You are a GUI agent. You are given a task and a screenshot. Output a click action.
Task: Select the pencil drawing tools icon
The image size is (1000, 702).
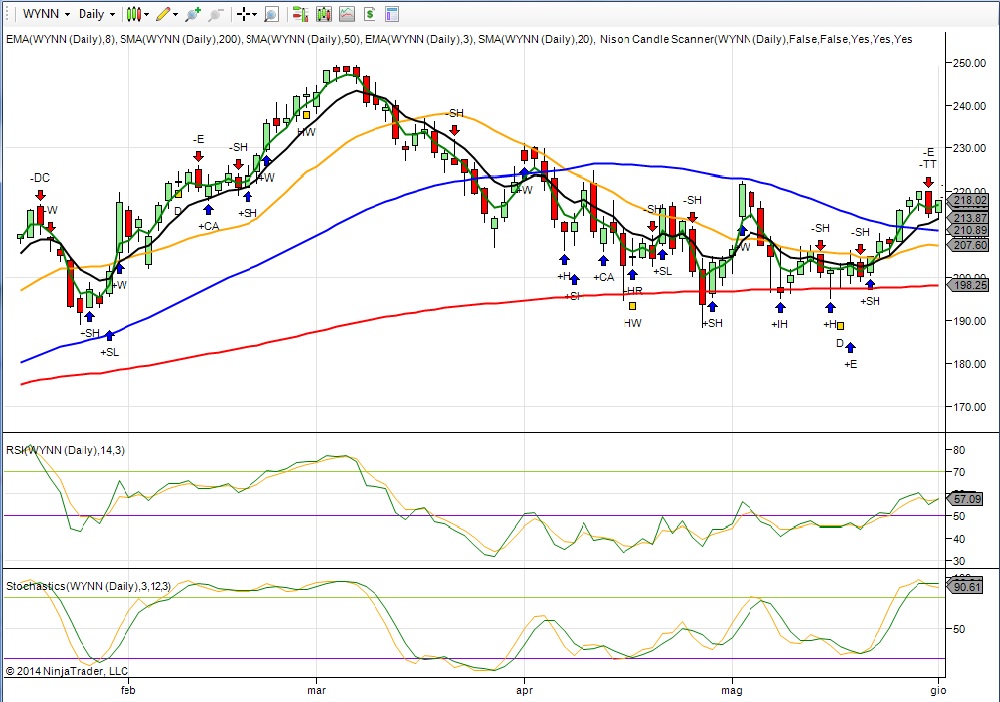(x=163, y=13)
